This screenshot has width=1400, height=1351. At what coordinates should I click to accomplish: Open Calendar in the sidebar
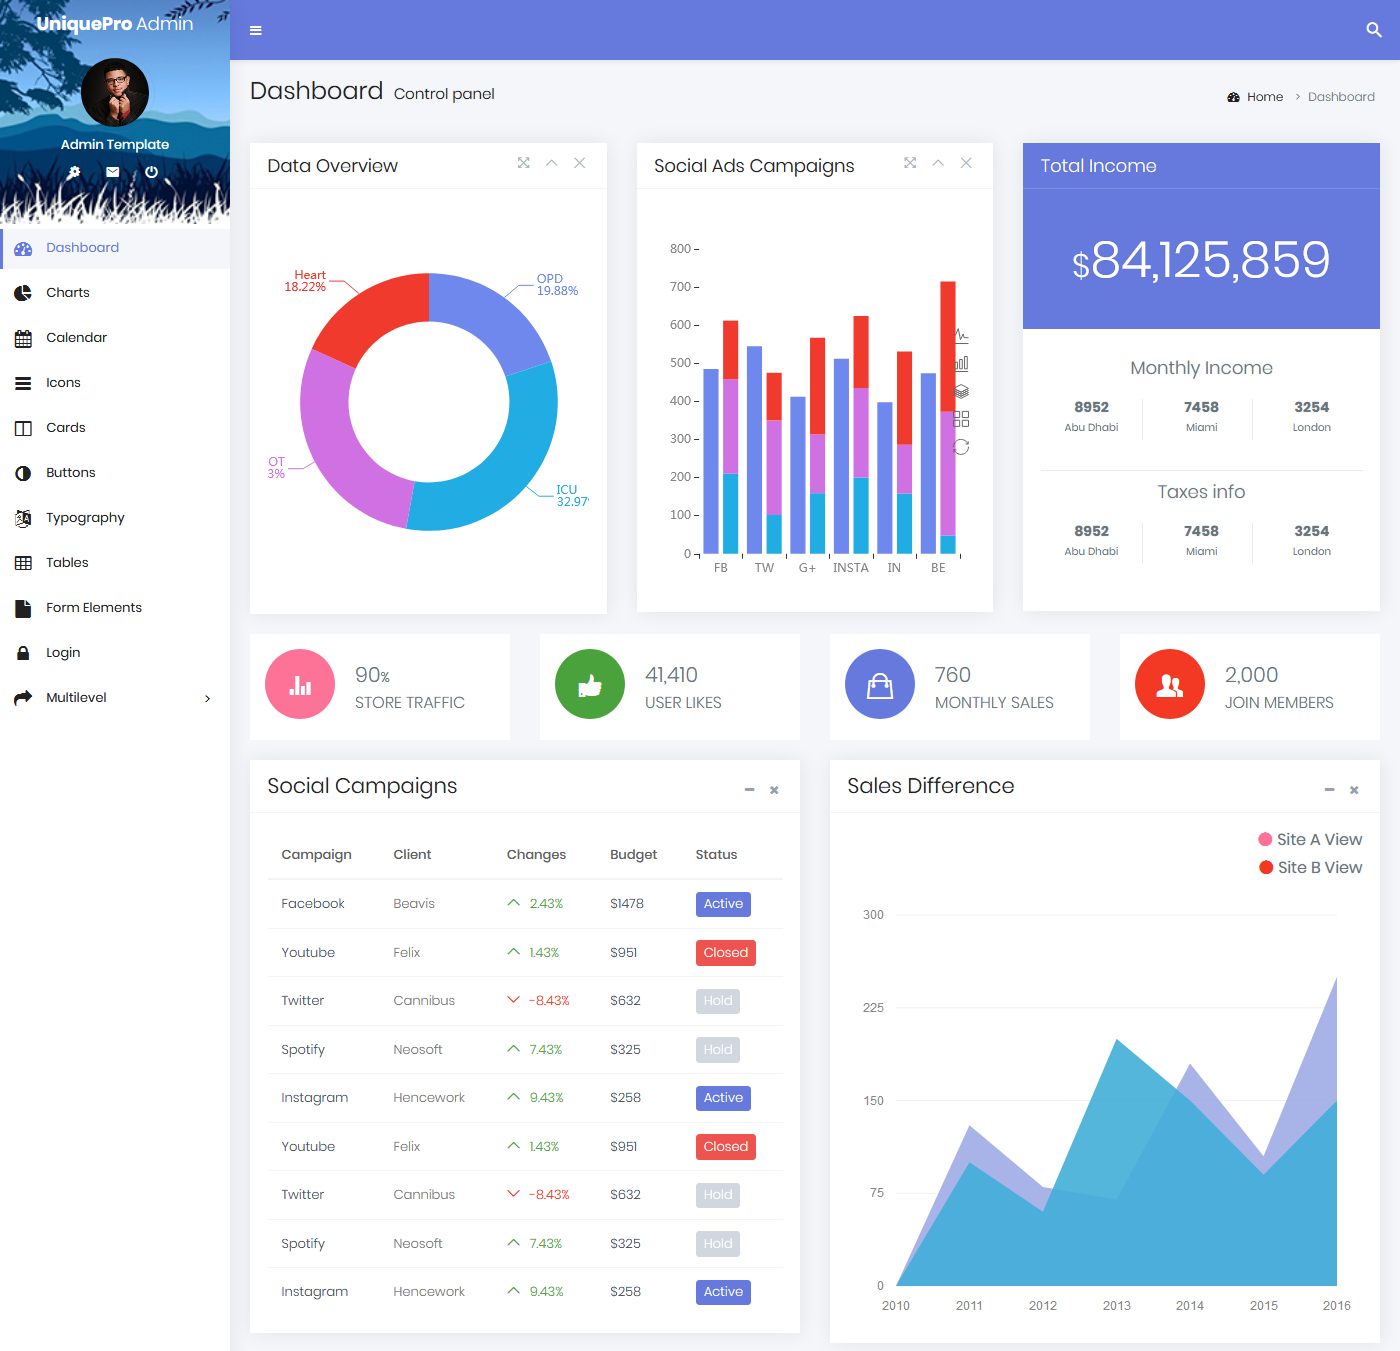(x=115, y=338)
